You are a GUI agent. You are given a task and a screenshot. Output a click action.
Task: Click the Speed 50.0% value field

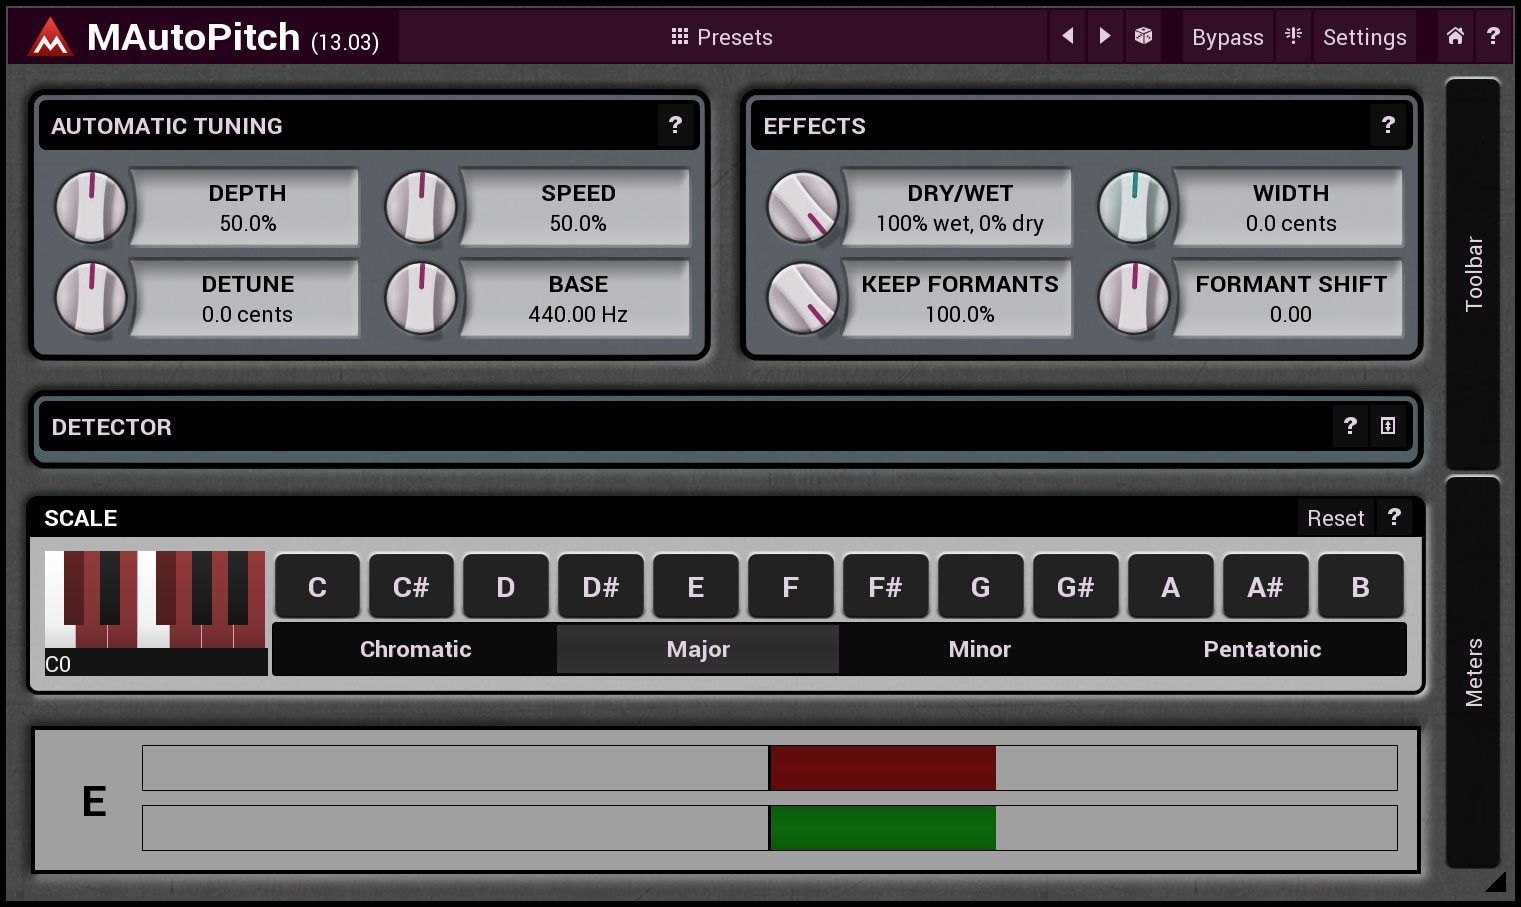point(577,208)
